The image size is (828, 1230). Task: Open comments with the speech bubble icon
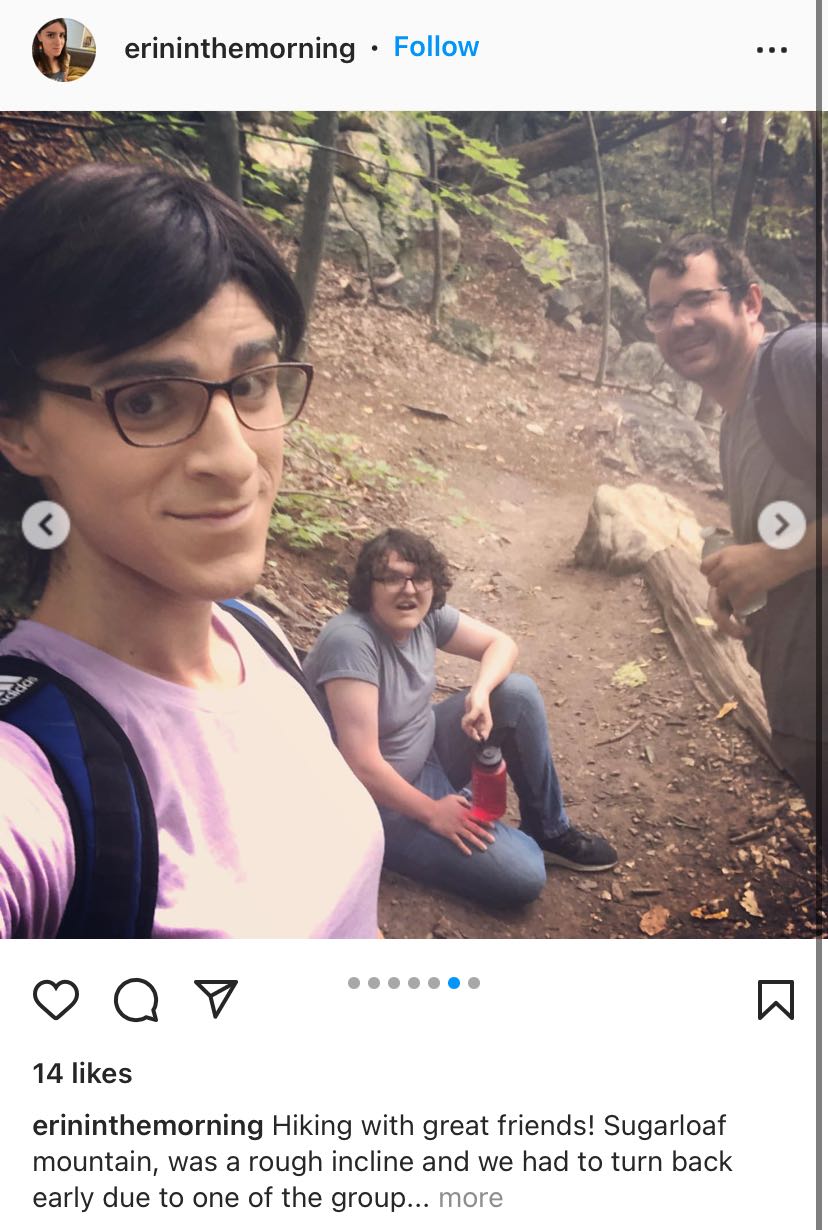point(136,999)
